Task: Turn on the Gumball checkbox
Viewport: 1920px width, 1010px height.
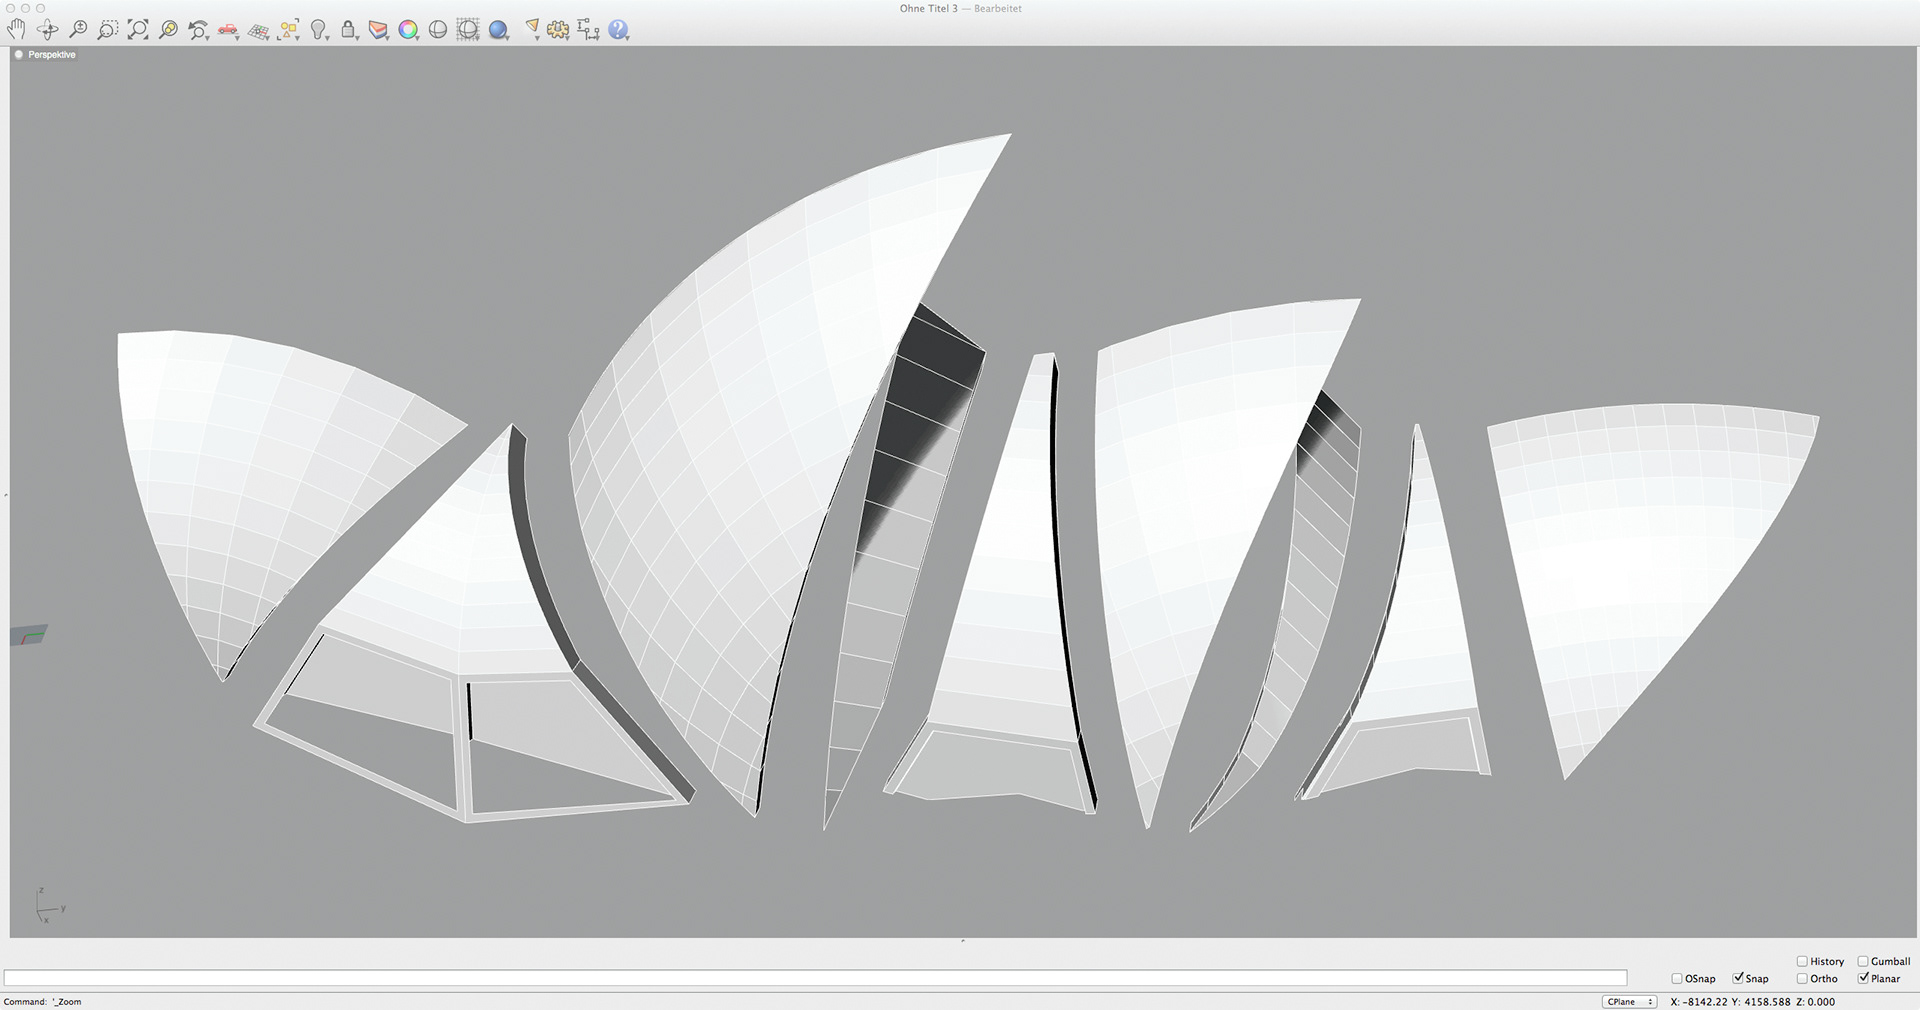Action: pyautogui.click(x=1863, y=961)
